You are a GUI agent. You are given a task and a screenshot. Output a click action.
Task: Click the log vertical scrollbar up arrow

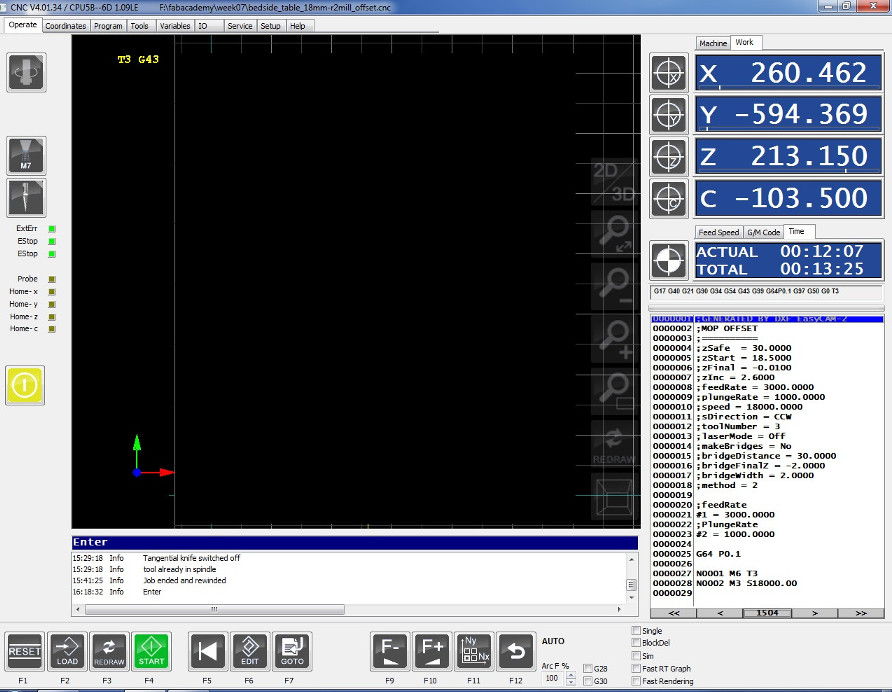(631, 559)
